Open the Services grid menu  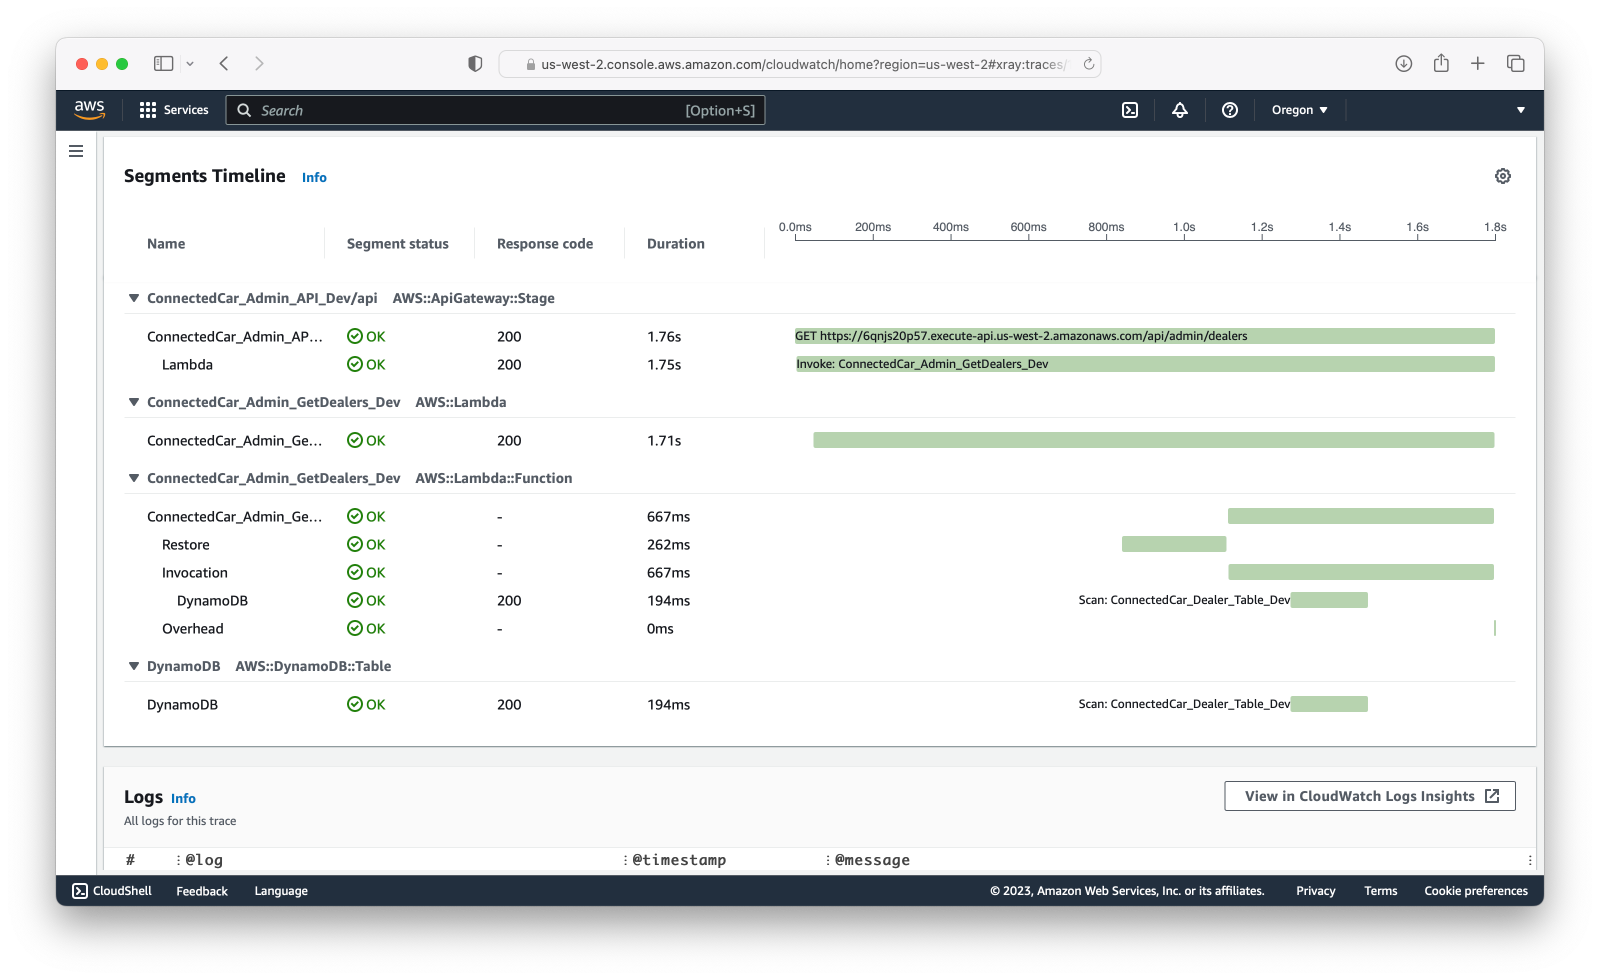coord(174,110)
